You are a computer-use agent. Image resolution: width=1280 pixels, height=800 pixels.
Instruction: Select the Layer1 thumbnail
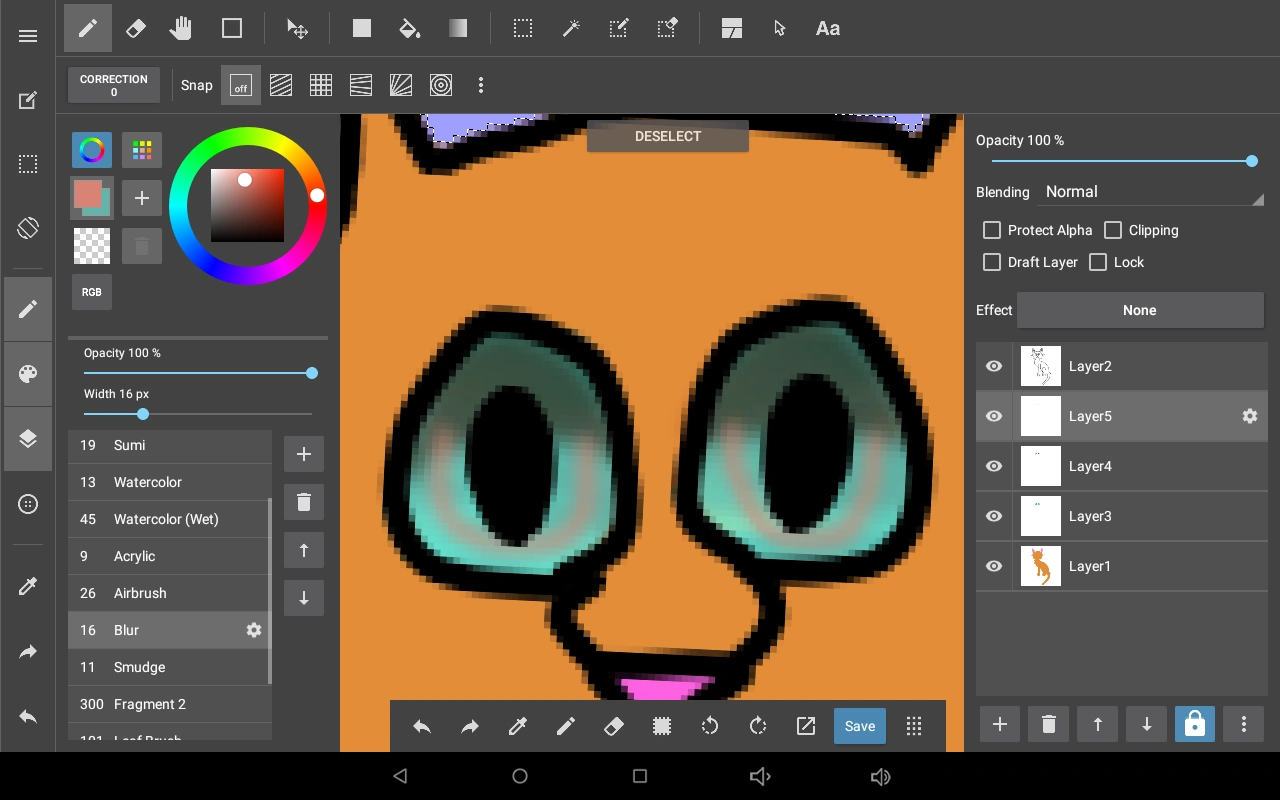[x=1041, y=566]
